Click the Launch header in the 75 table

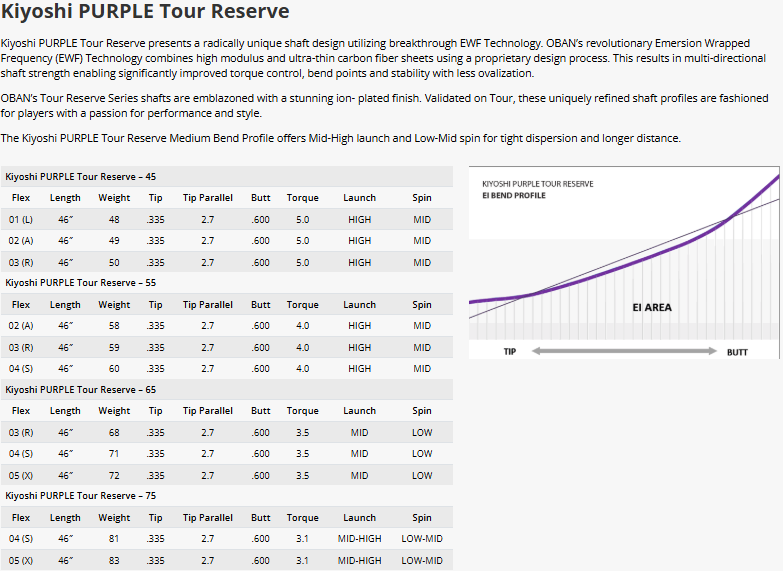[x=360, y=518]
